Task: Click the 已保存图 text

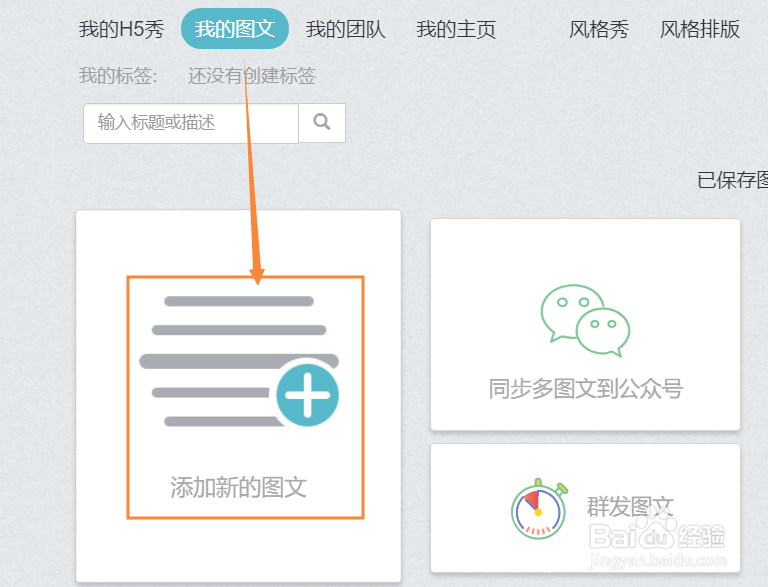Action: (732, 180)
